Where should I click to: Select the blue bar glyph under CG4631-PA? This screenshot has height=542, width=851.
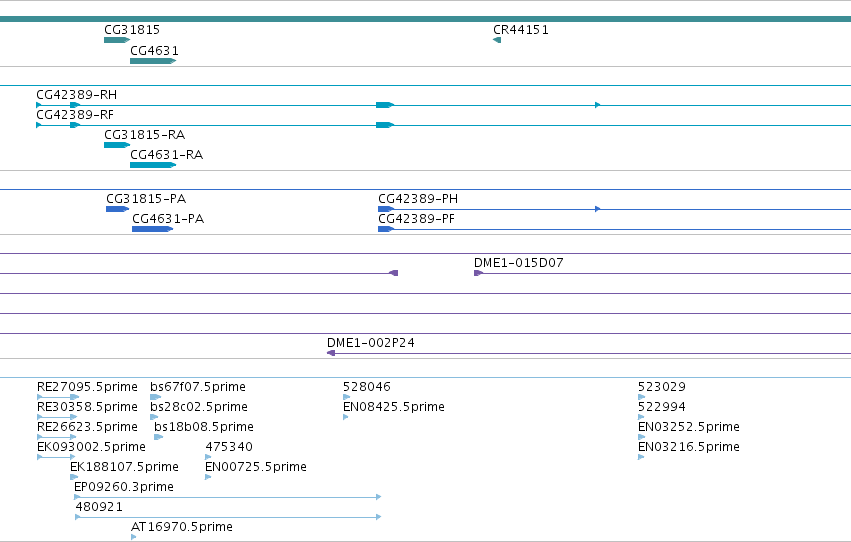point(153,229)
